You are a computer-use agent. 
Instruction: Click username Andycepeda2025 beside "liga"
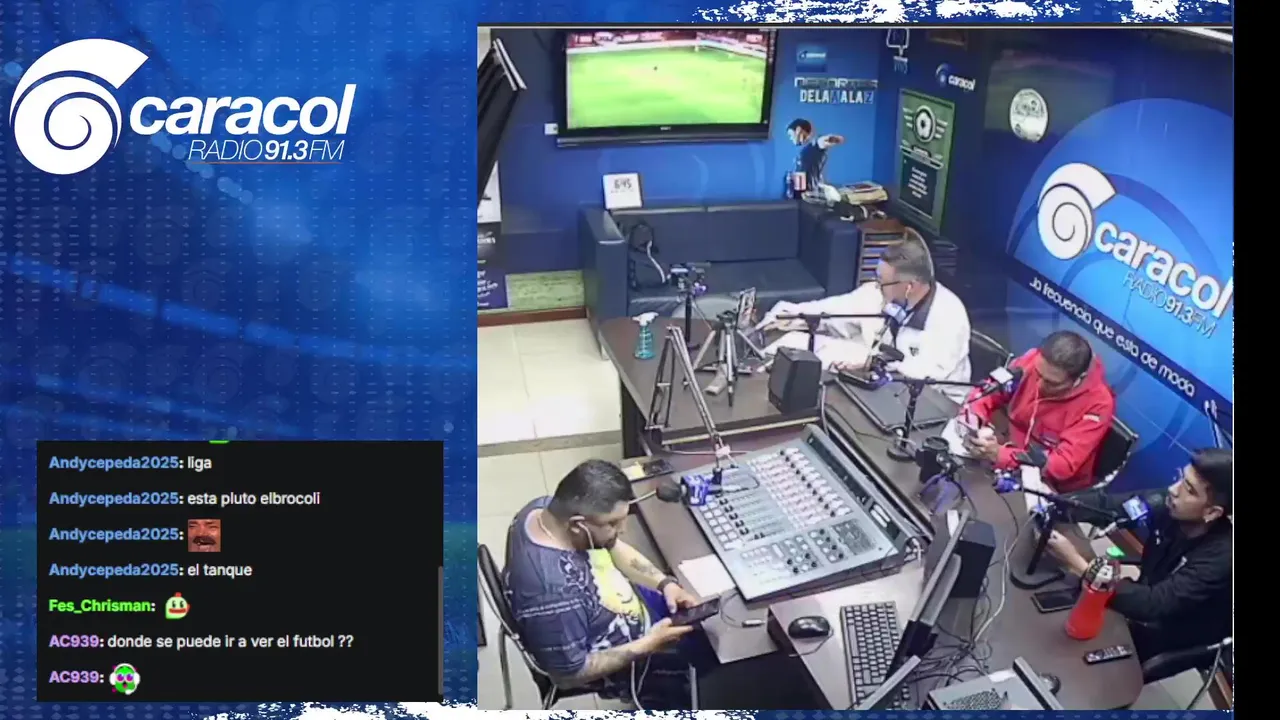114,463
